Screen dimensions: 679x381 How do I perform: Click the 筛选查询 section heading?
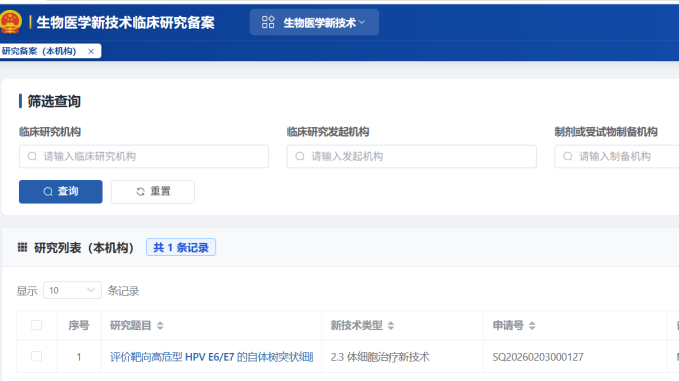pos(54,101)
